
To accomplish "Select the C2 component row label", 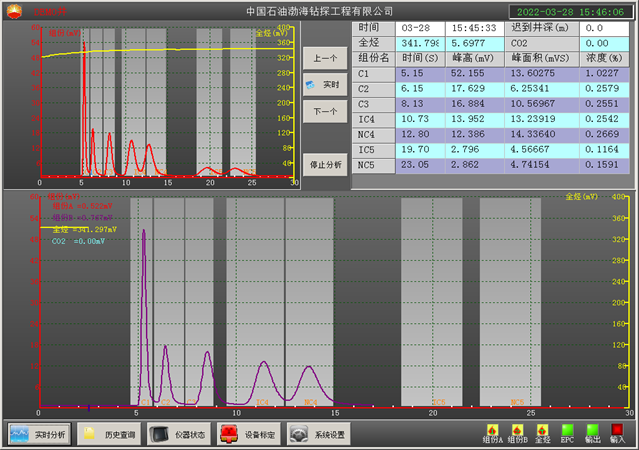I will point(374,89).
